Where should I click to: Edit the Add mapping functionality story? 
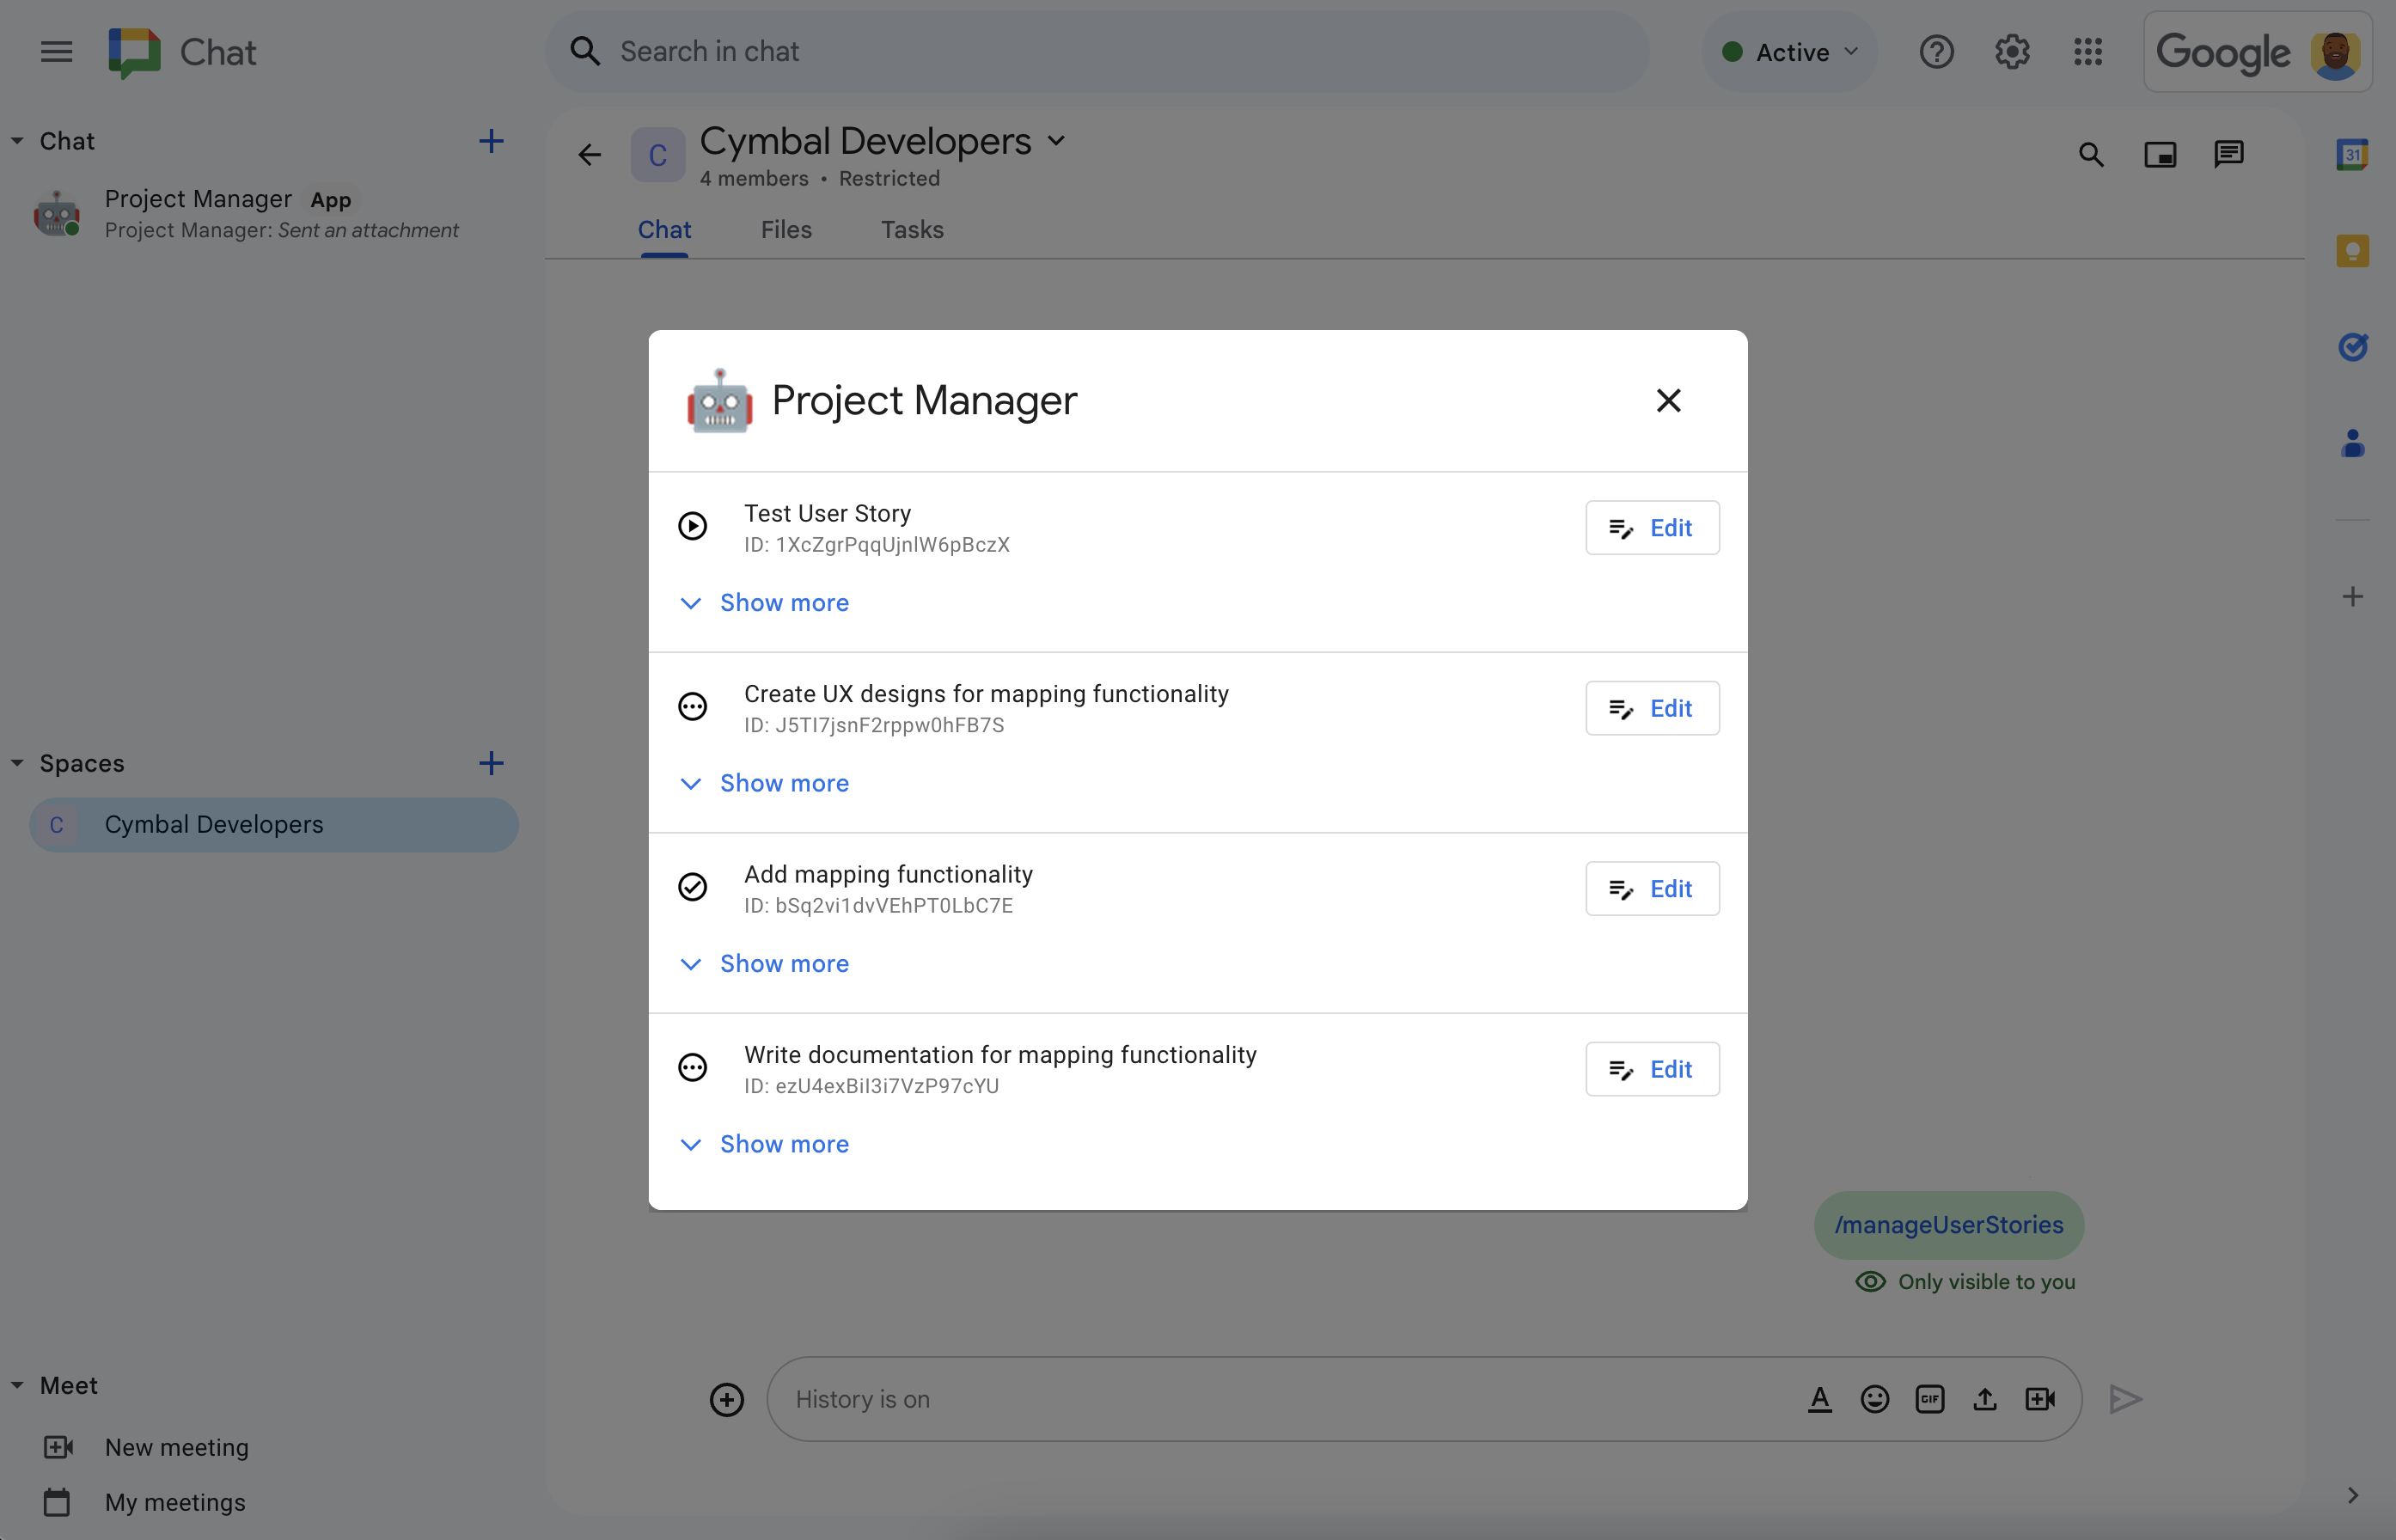point(1647,889)
